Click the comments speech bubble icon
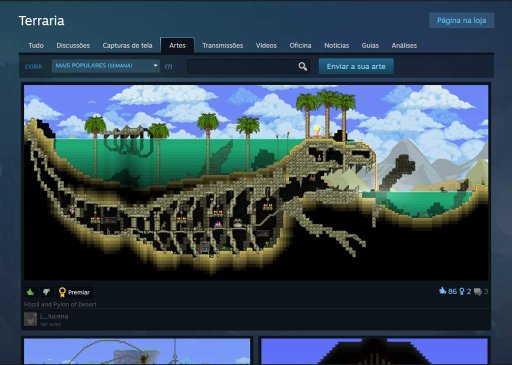512x365 pixels. click(478, 292)
